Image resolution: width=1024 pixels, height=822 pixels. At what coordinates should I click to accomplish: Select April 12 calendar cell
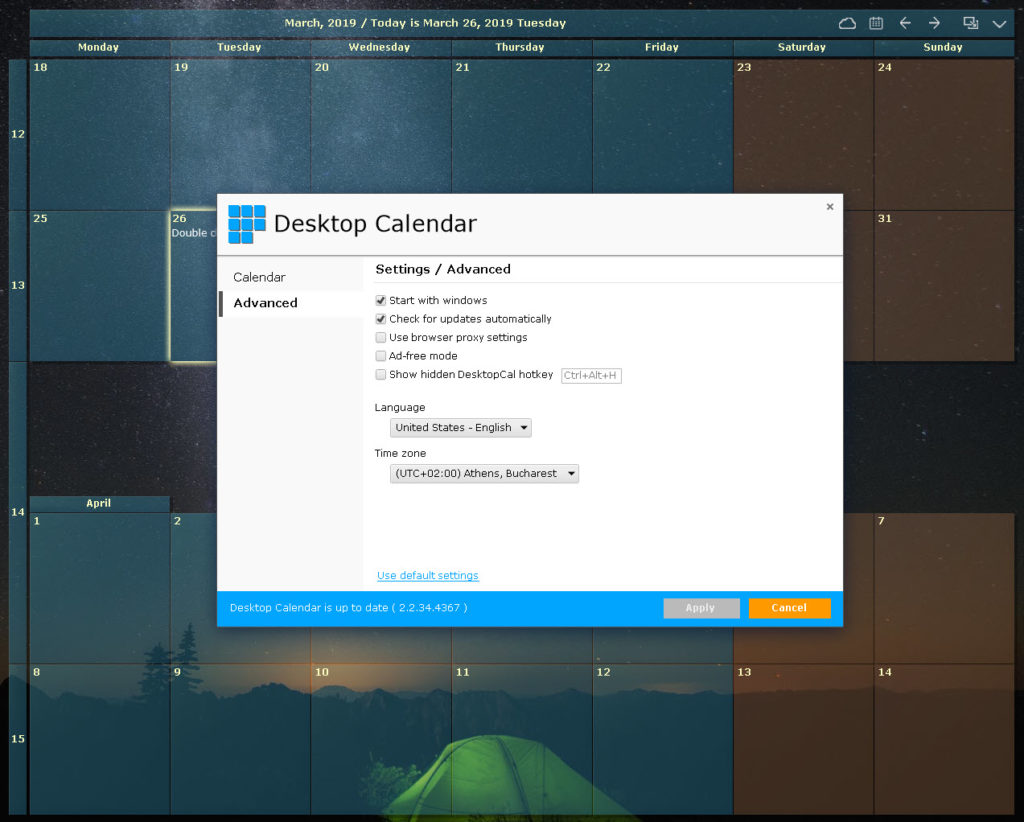click(662, 740)
